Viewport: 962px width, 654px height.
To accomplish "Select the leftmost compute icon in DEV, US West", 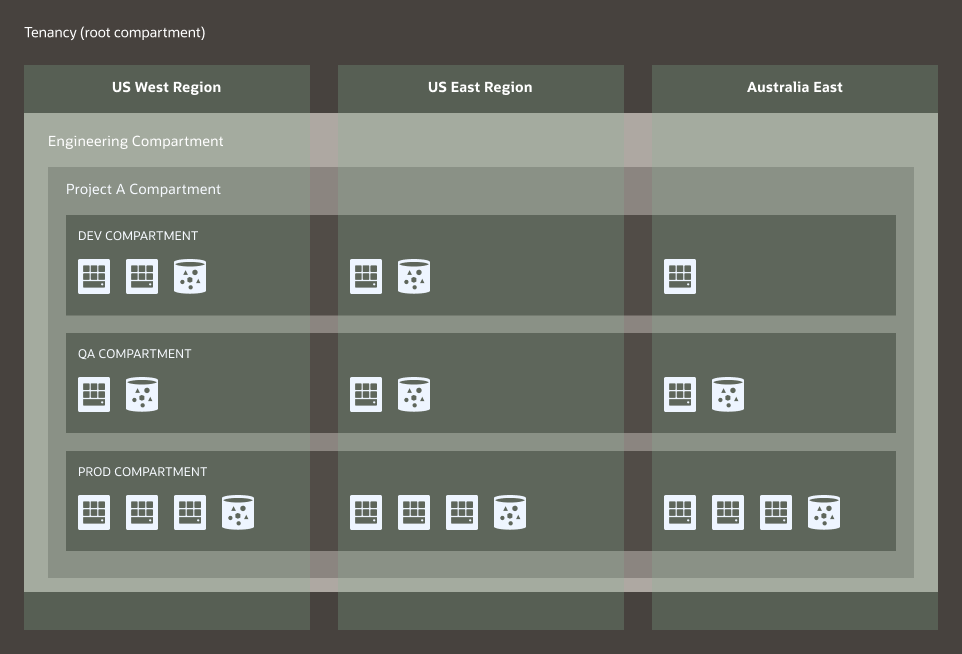I will click(x=94, y=277).
